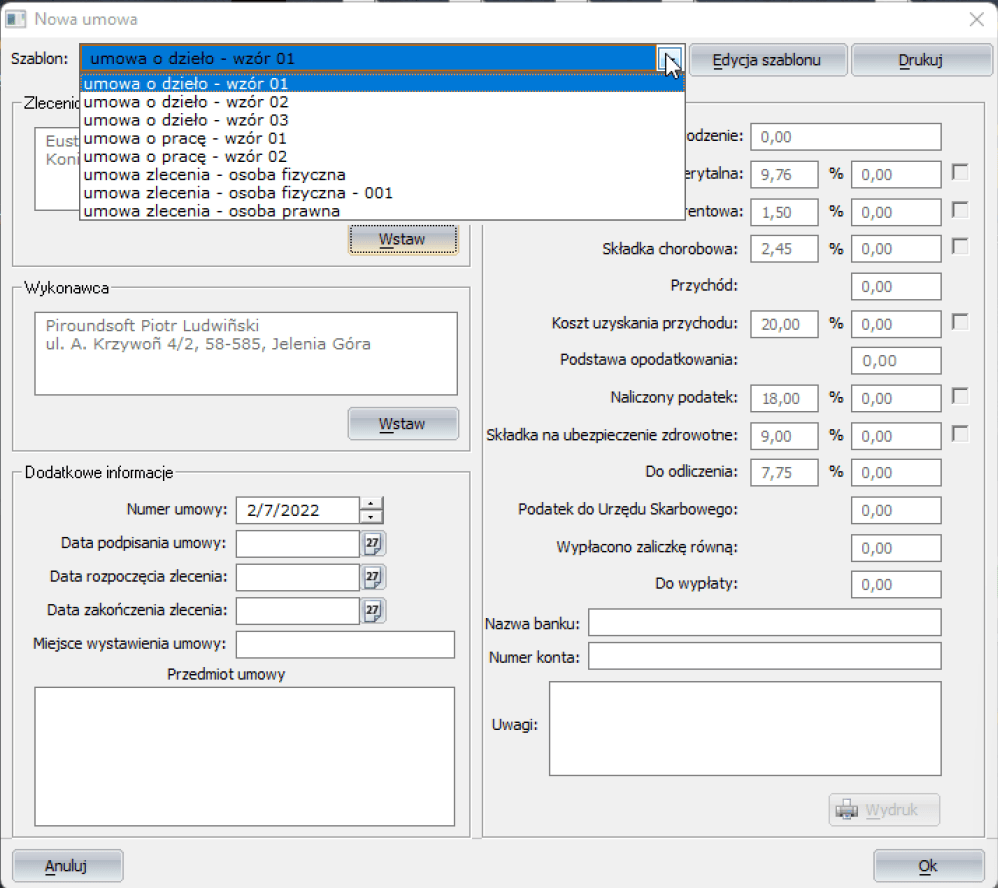Screen dimensions: 998x888
Task: Pick "umowa o dzieło - wzór 03"
Action: point(186,120)
